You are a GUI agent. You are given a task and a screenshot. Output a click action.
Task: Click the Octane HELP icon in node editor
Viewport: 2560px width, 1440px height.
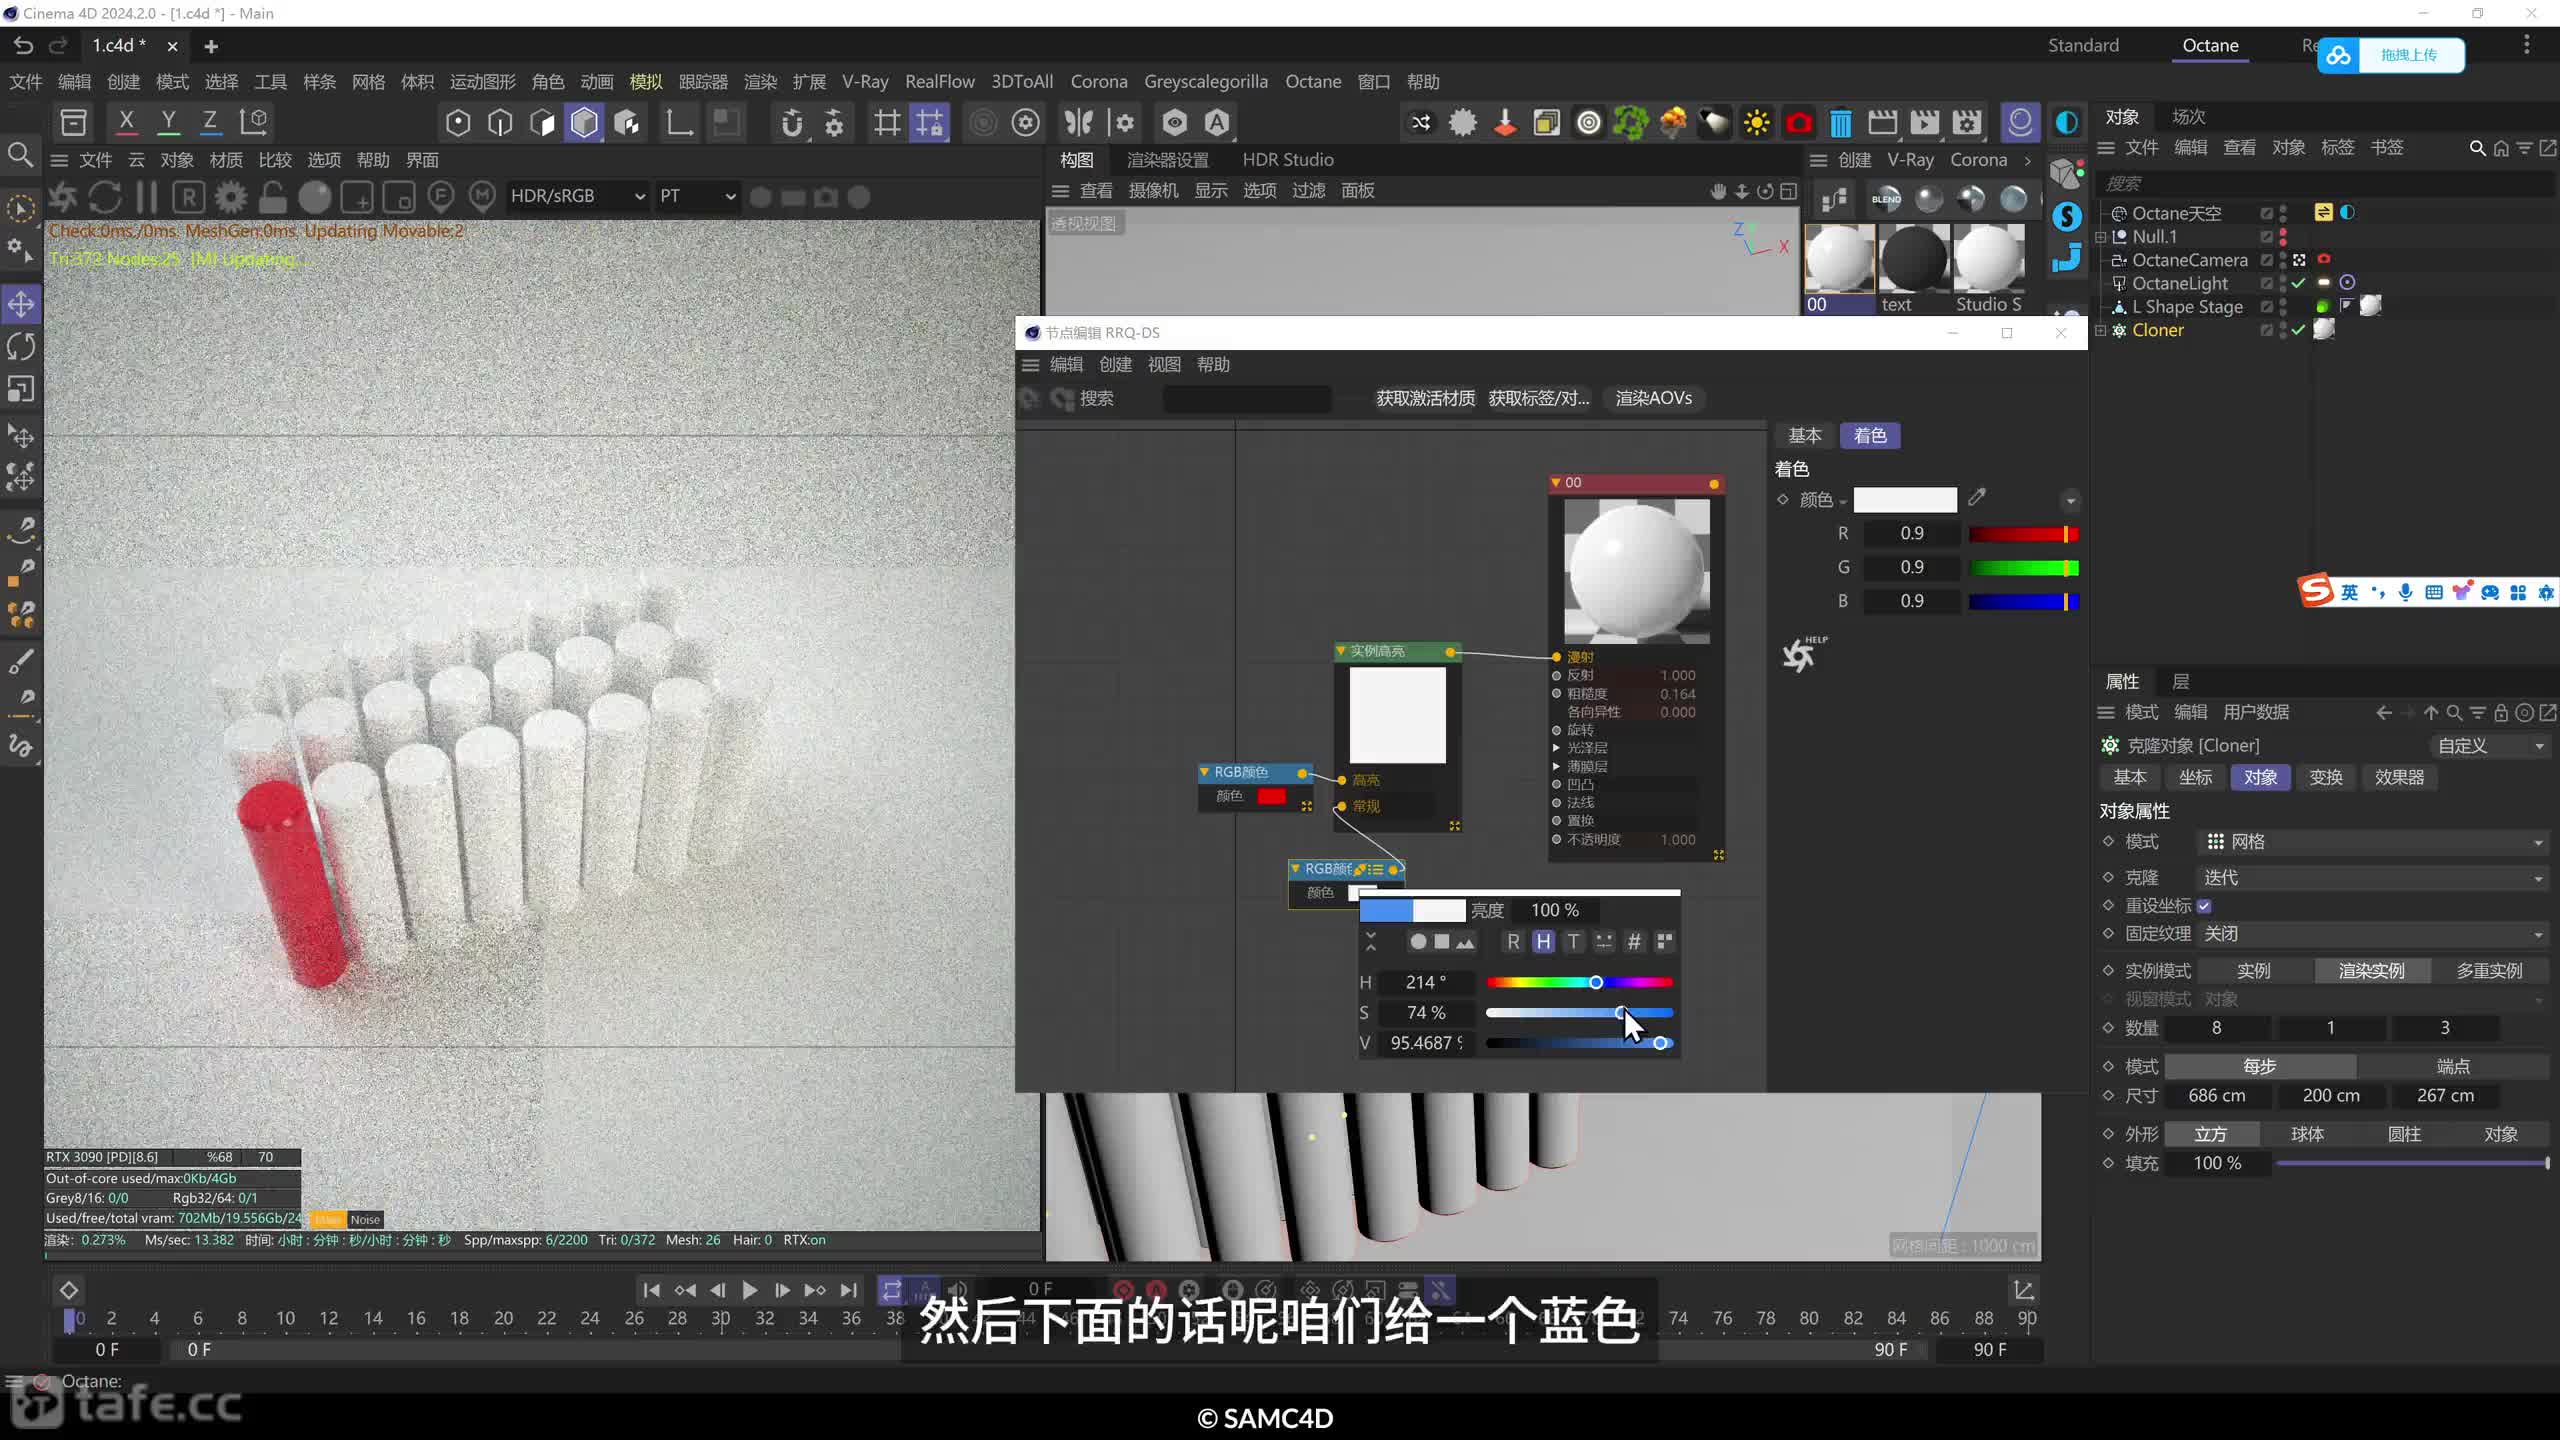[1803, 654]
